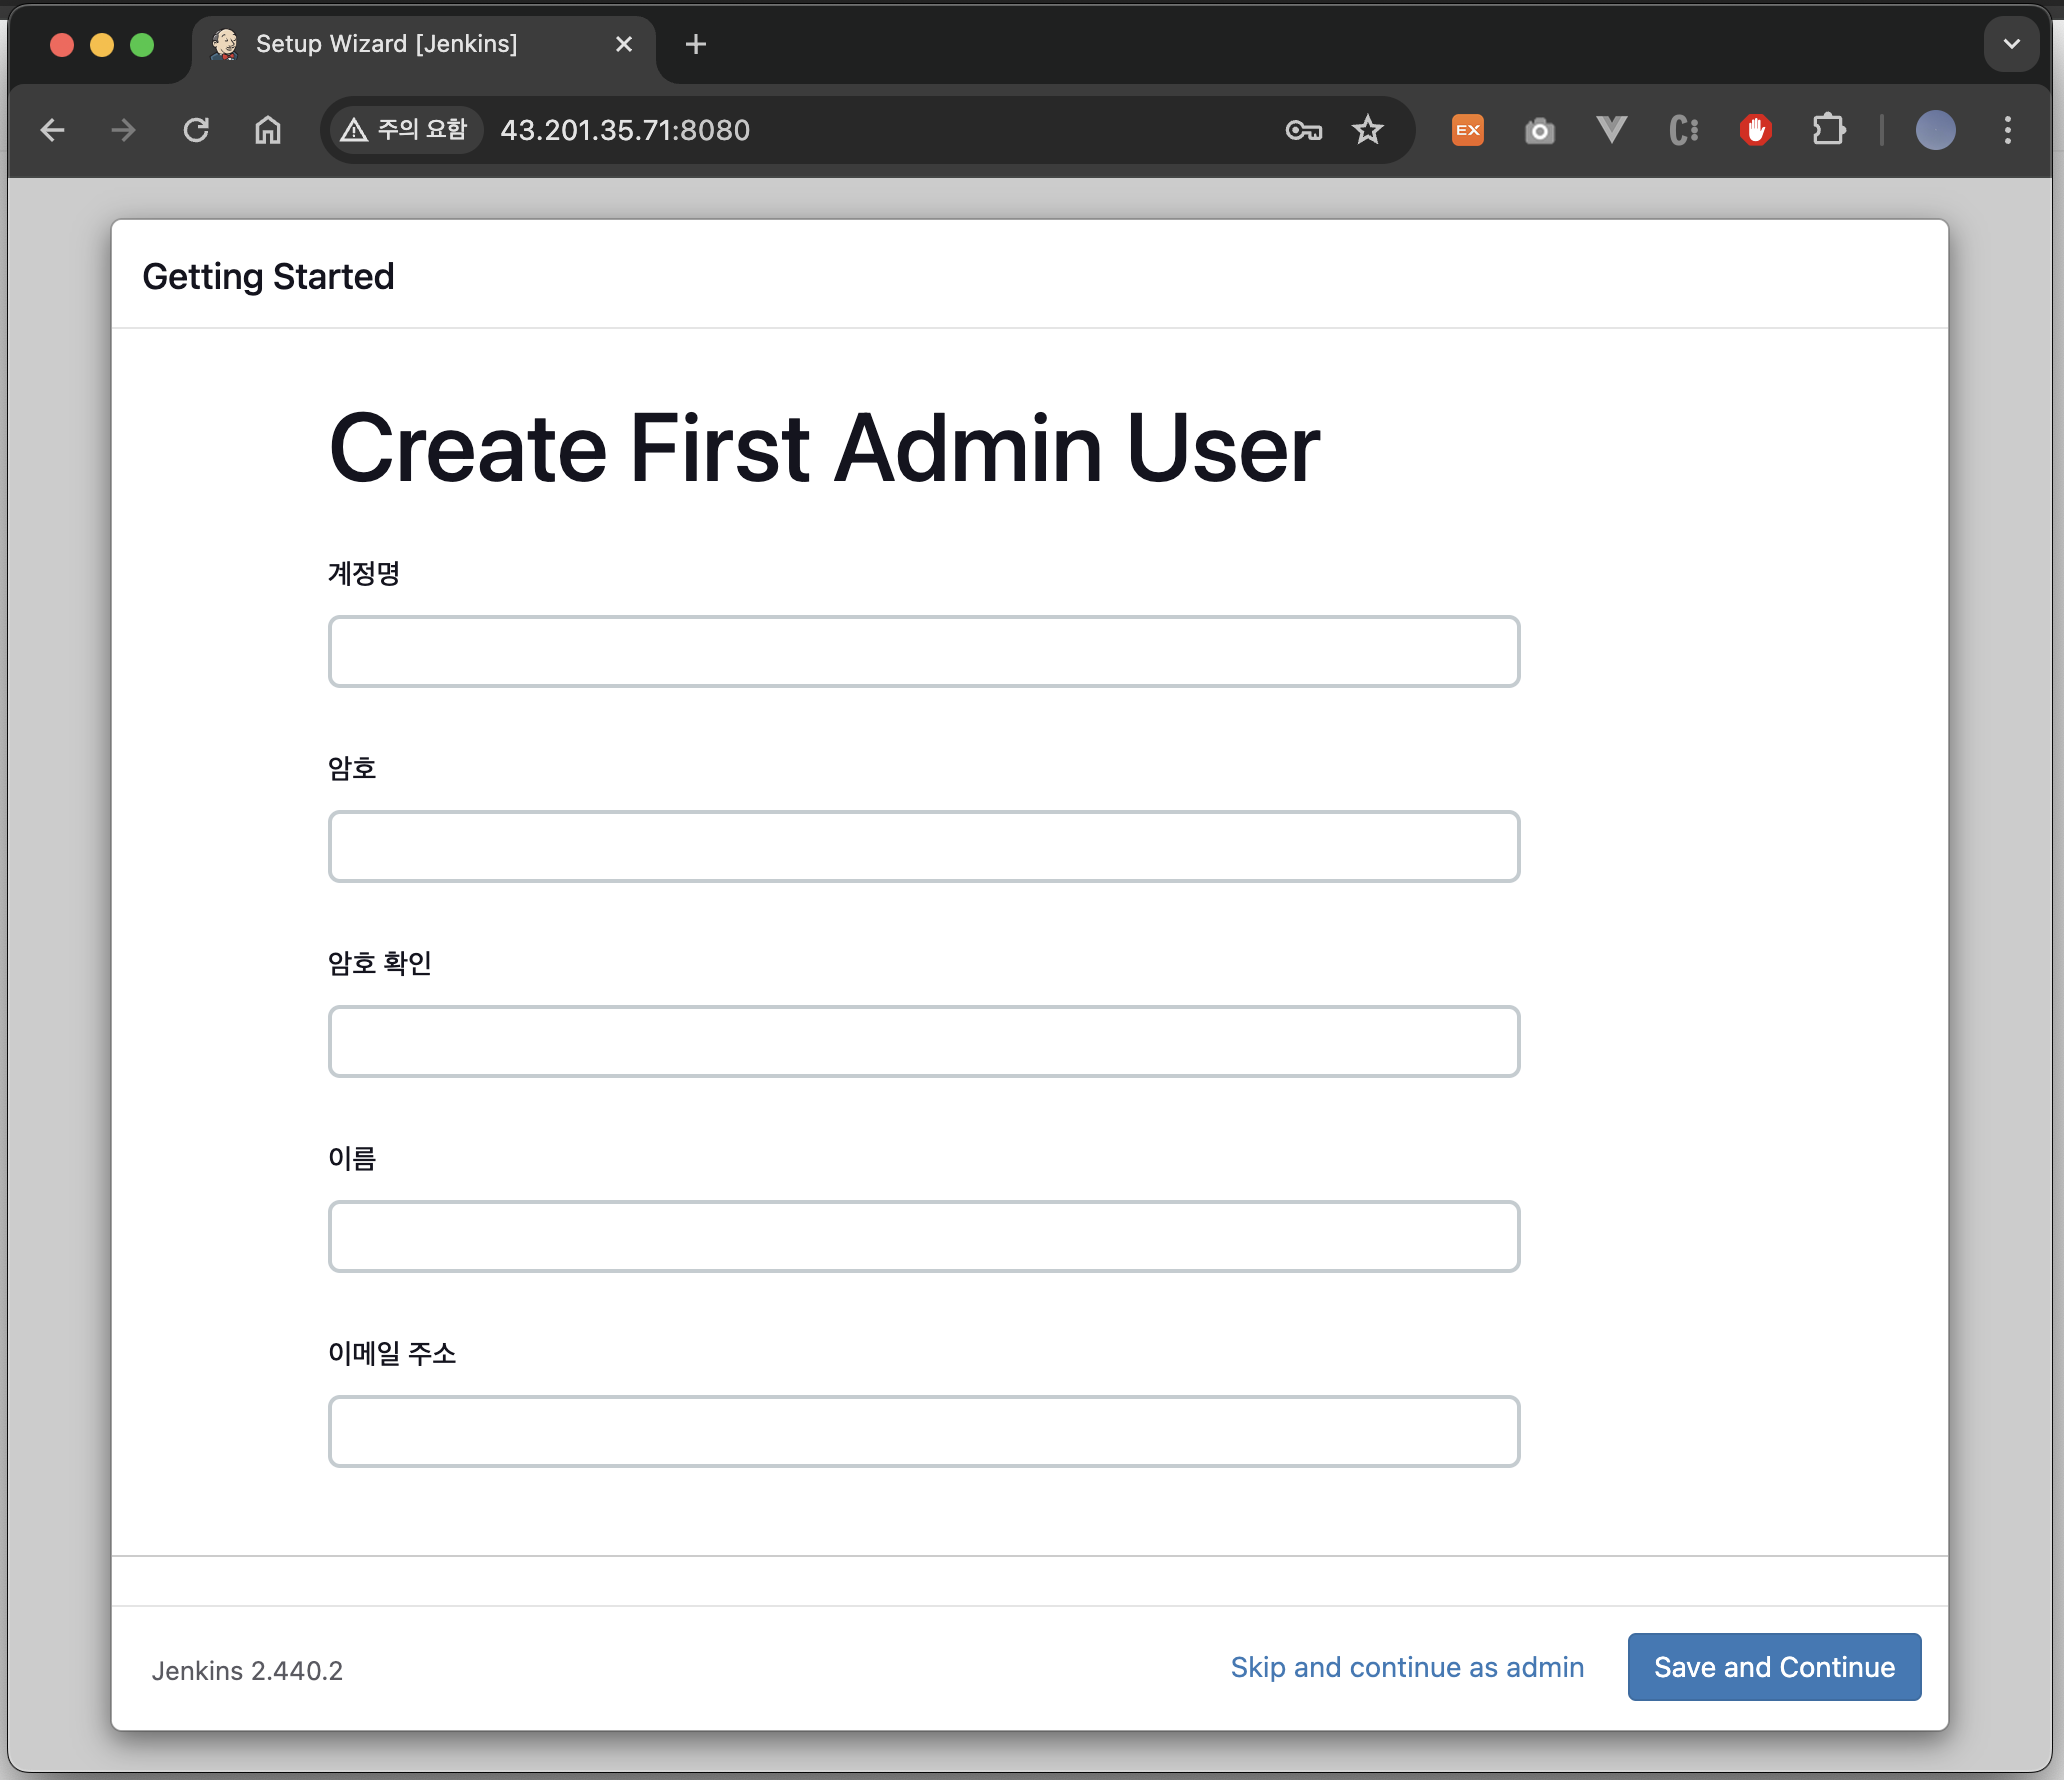Viewport: 2064px width, 1780px height.
Task: Open the browser home page icon
Action: click(x=267, y=130)
